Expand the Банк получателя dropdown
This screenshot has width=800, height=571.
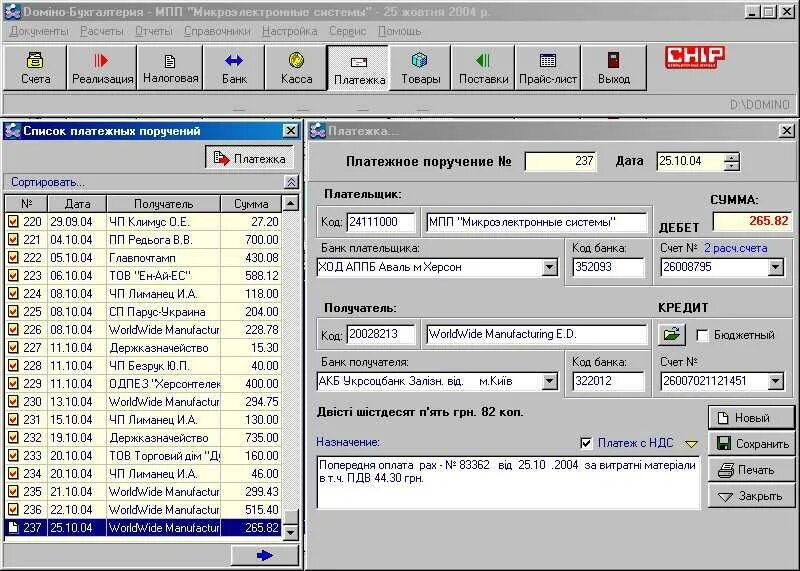(x=549, y=381)
